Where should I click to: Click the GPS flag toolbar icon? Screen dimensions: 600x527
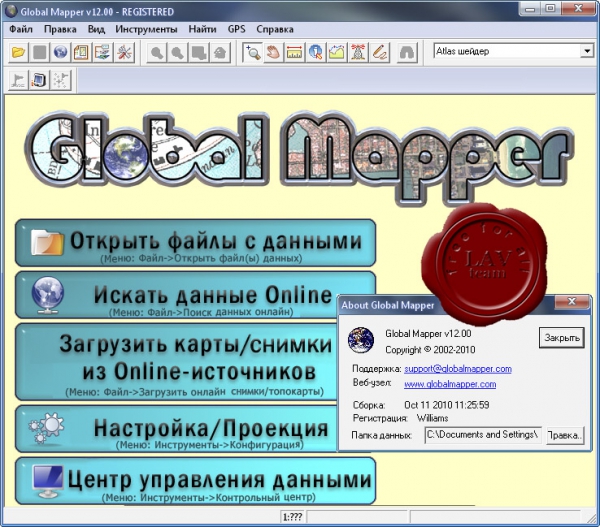click(18, 80)
